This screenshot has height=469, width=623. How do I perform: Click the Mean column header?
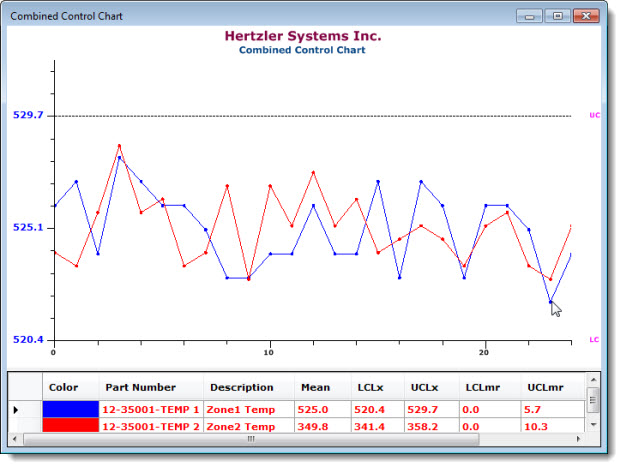pyautogui.click(x=316, y=387)
